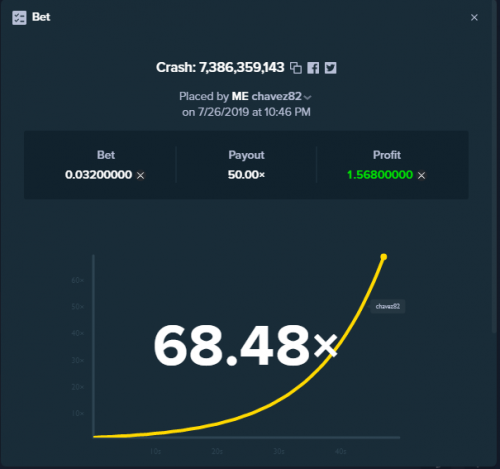Image resolution: width=500 pixels, height=469 pixels.
Task: Click the 30× axis label
Action: 77,360
